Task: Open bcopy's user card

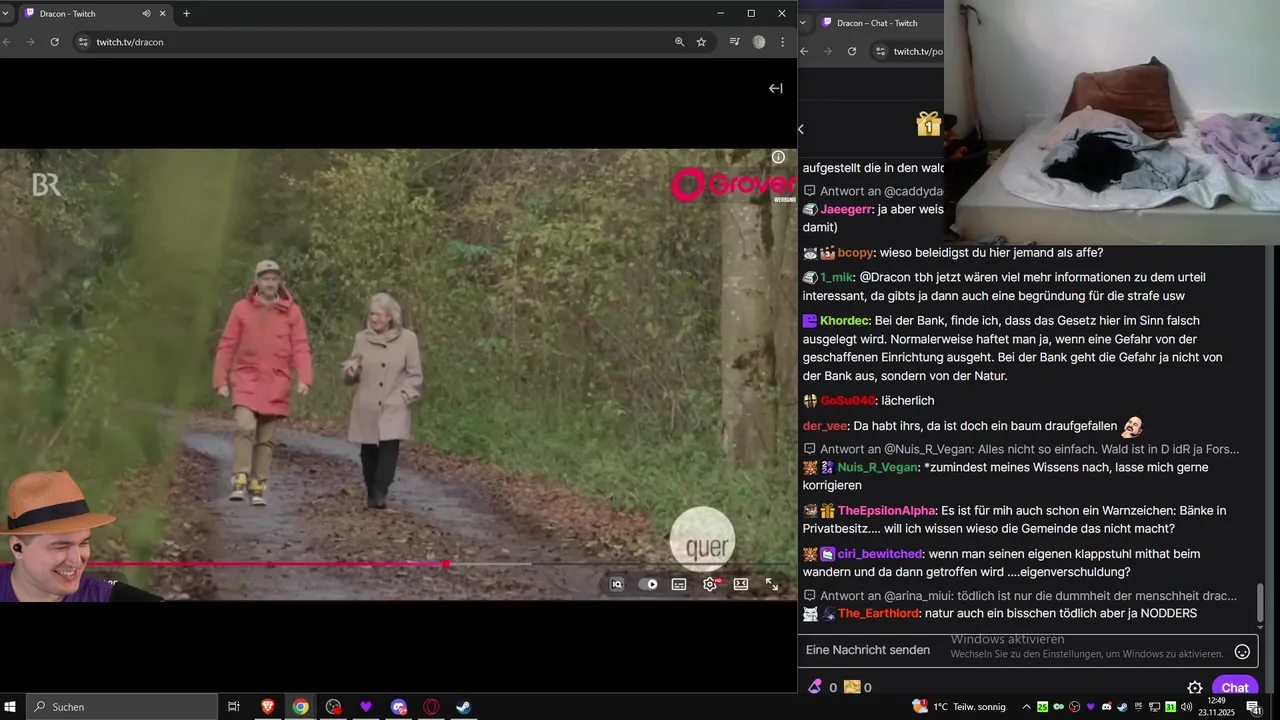Action: coord(855,253)
